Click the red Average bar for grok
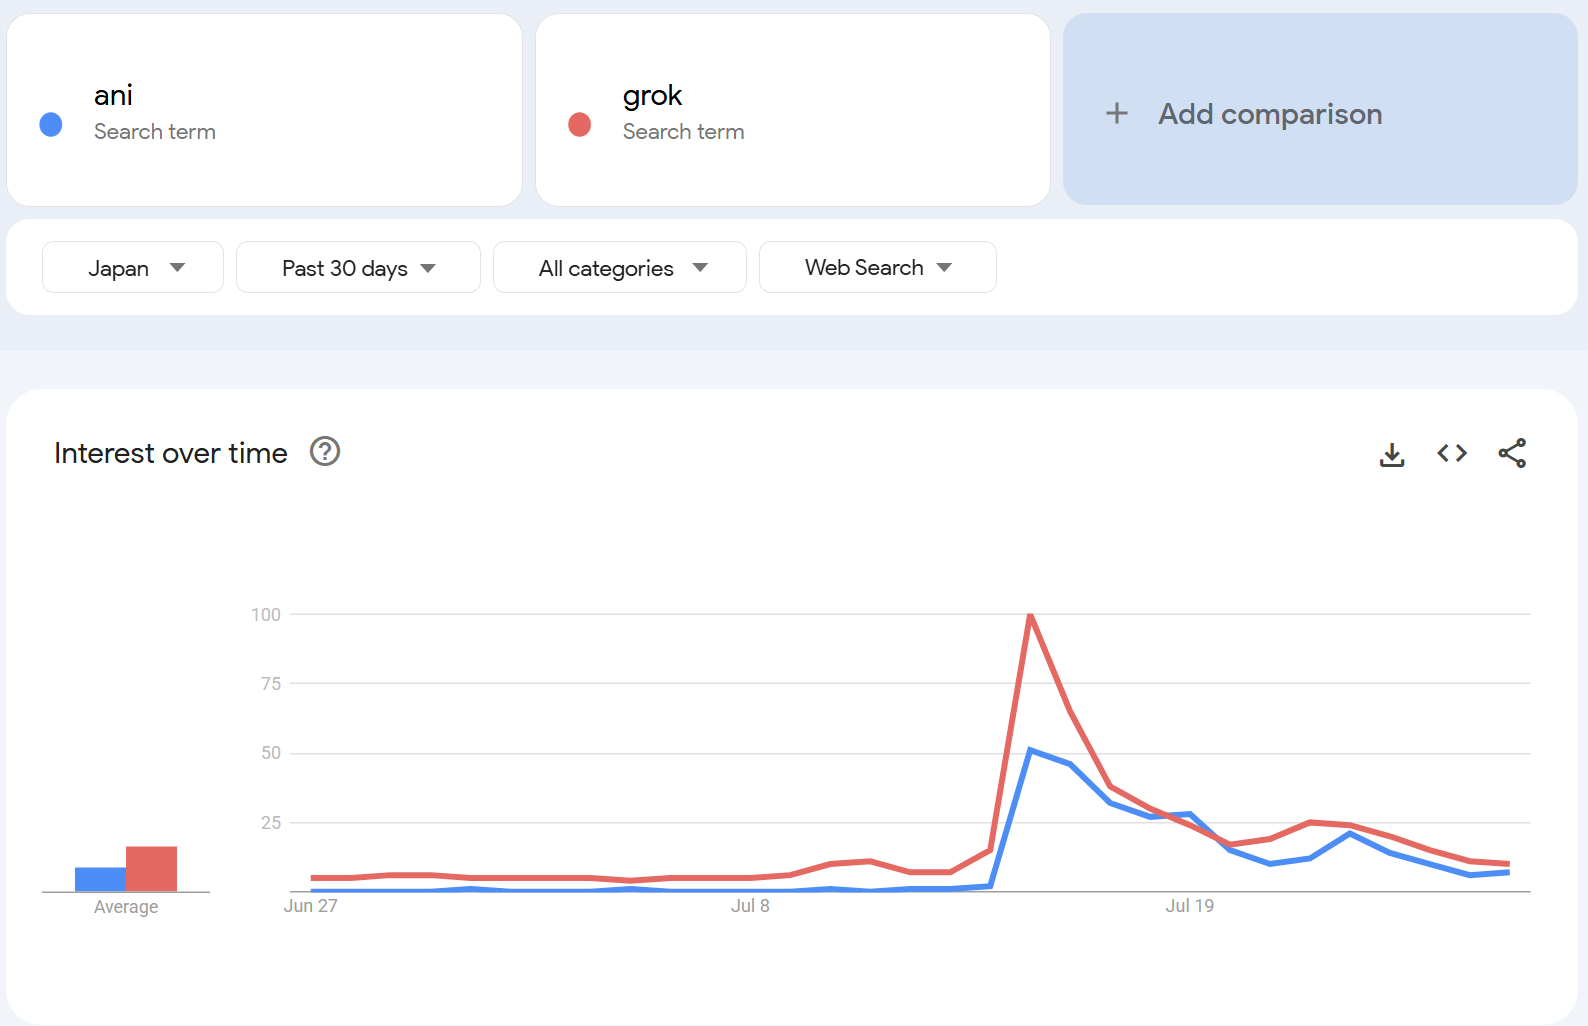The width and height of the screenshot is (1588, 1026). (152, 869)
